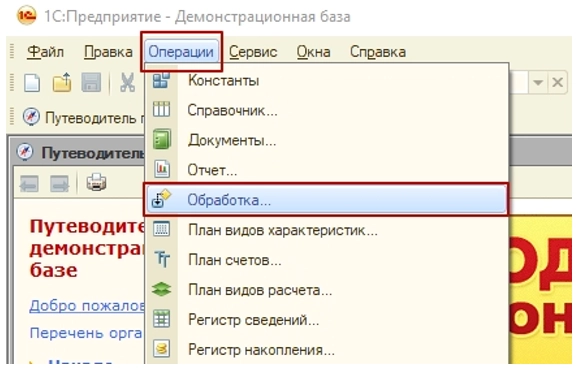The width and height of the screenshot is (580, 369).
Task: Click the Константы grid icon
Action: pos(161,80)
